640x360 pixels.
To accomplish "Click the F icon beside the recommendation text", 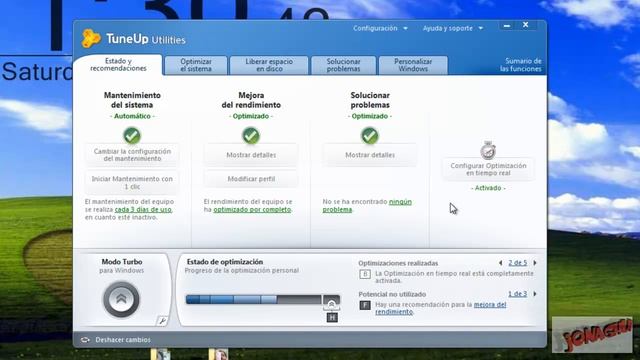I will pyautogui.click(x=365, y=305).
